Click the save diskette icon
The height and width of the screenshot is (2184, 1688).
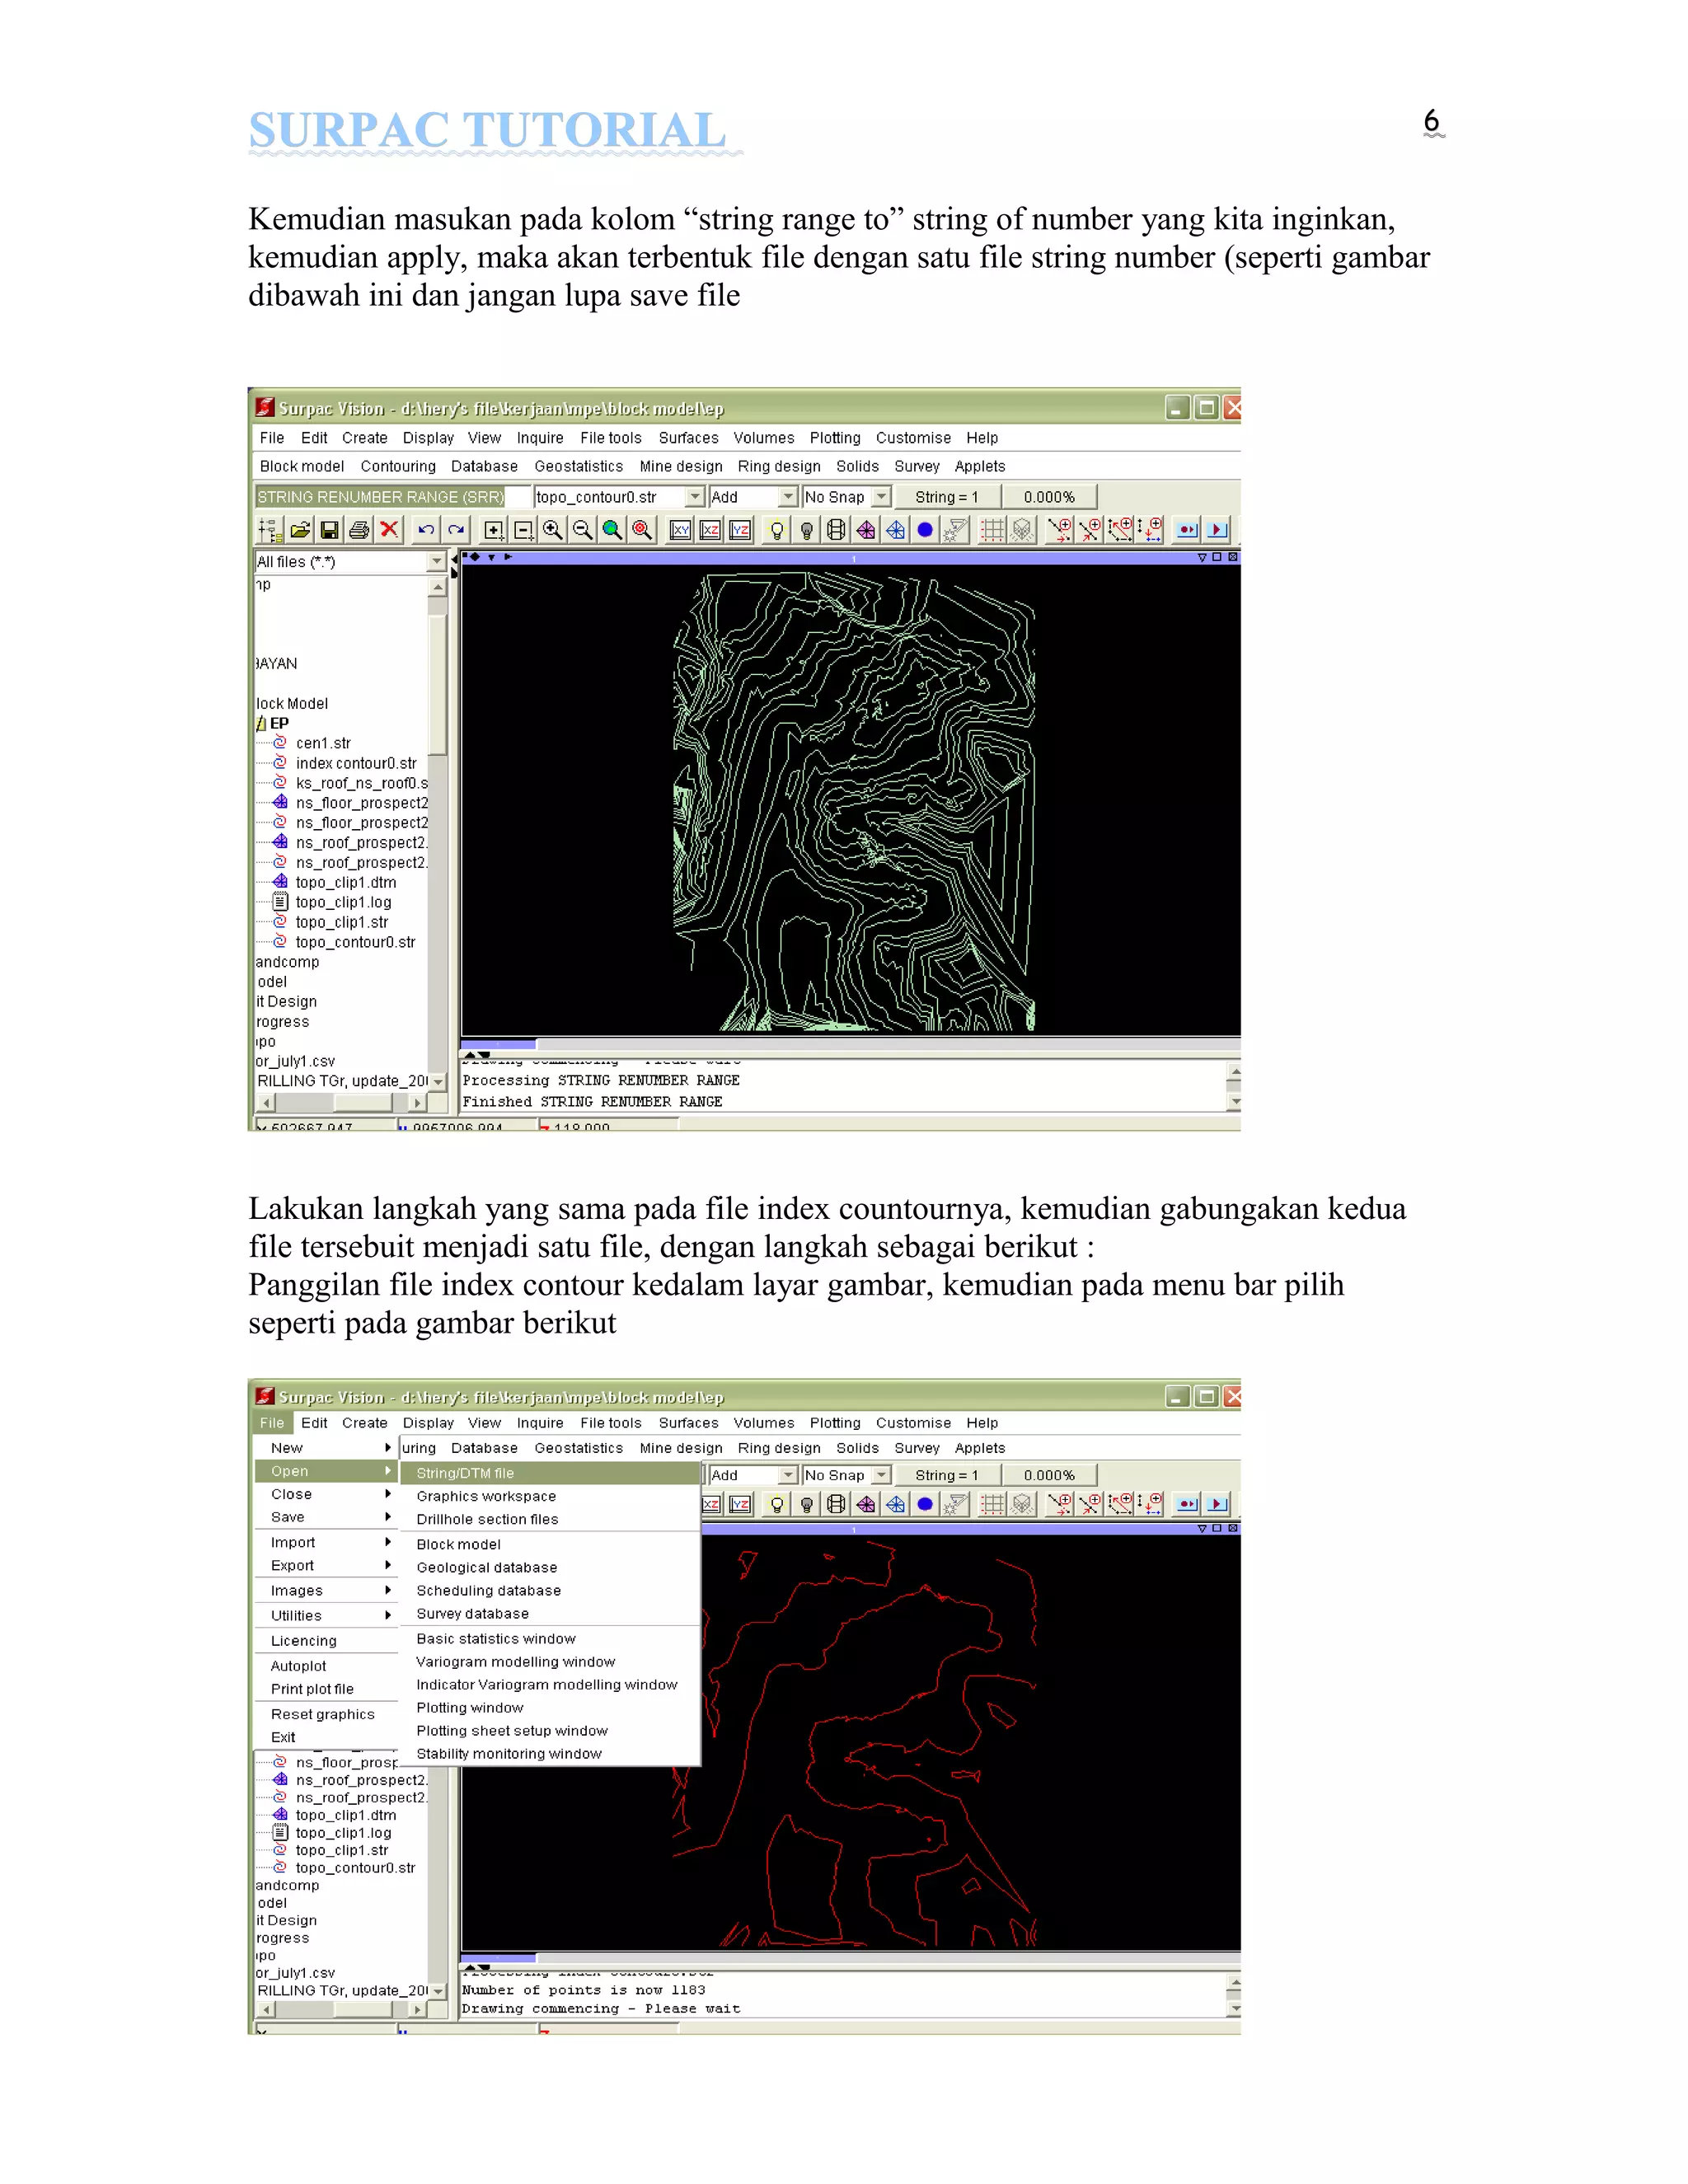click(x=329, y=530)
